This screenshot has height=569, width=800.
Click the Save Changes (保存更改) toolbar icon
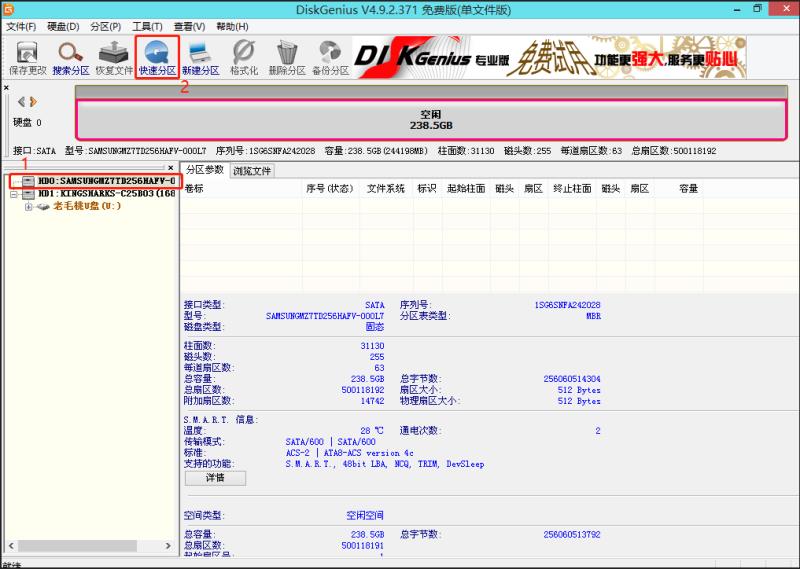coord(28,58)
